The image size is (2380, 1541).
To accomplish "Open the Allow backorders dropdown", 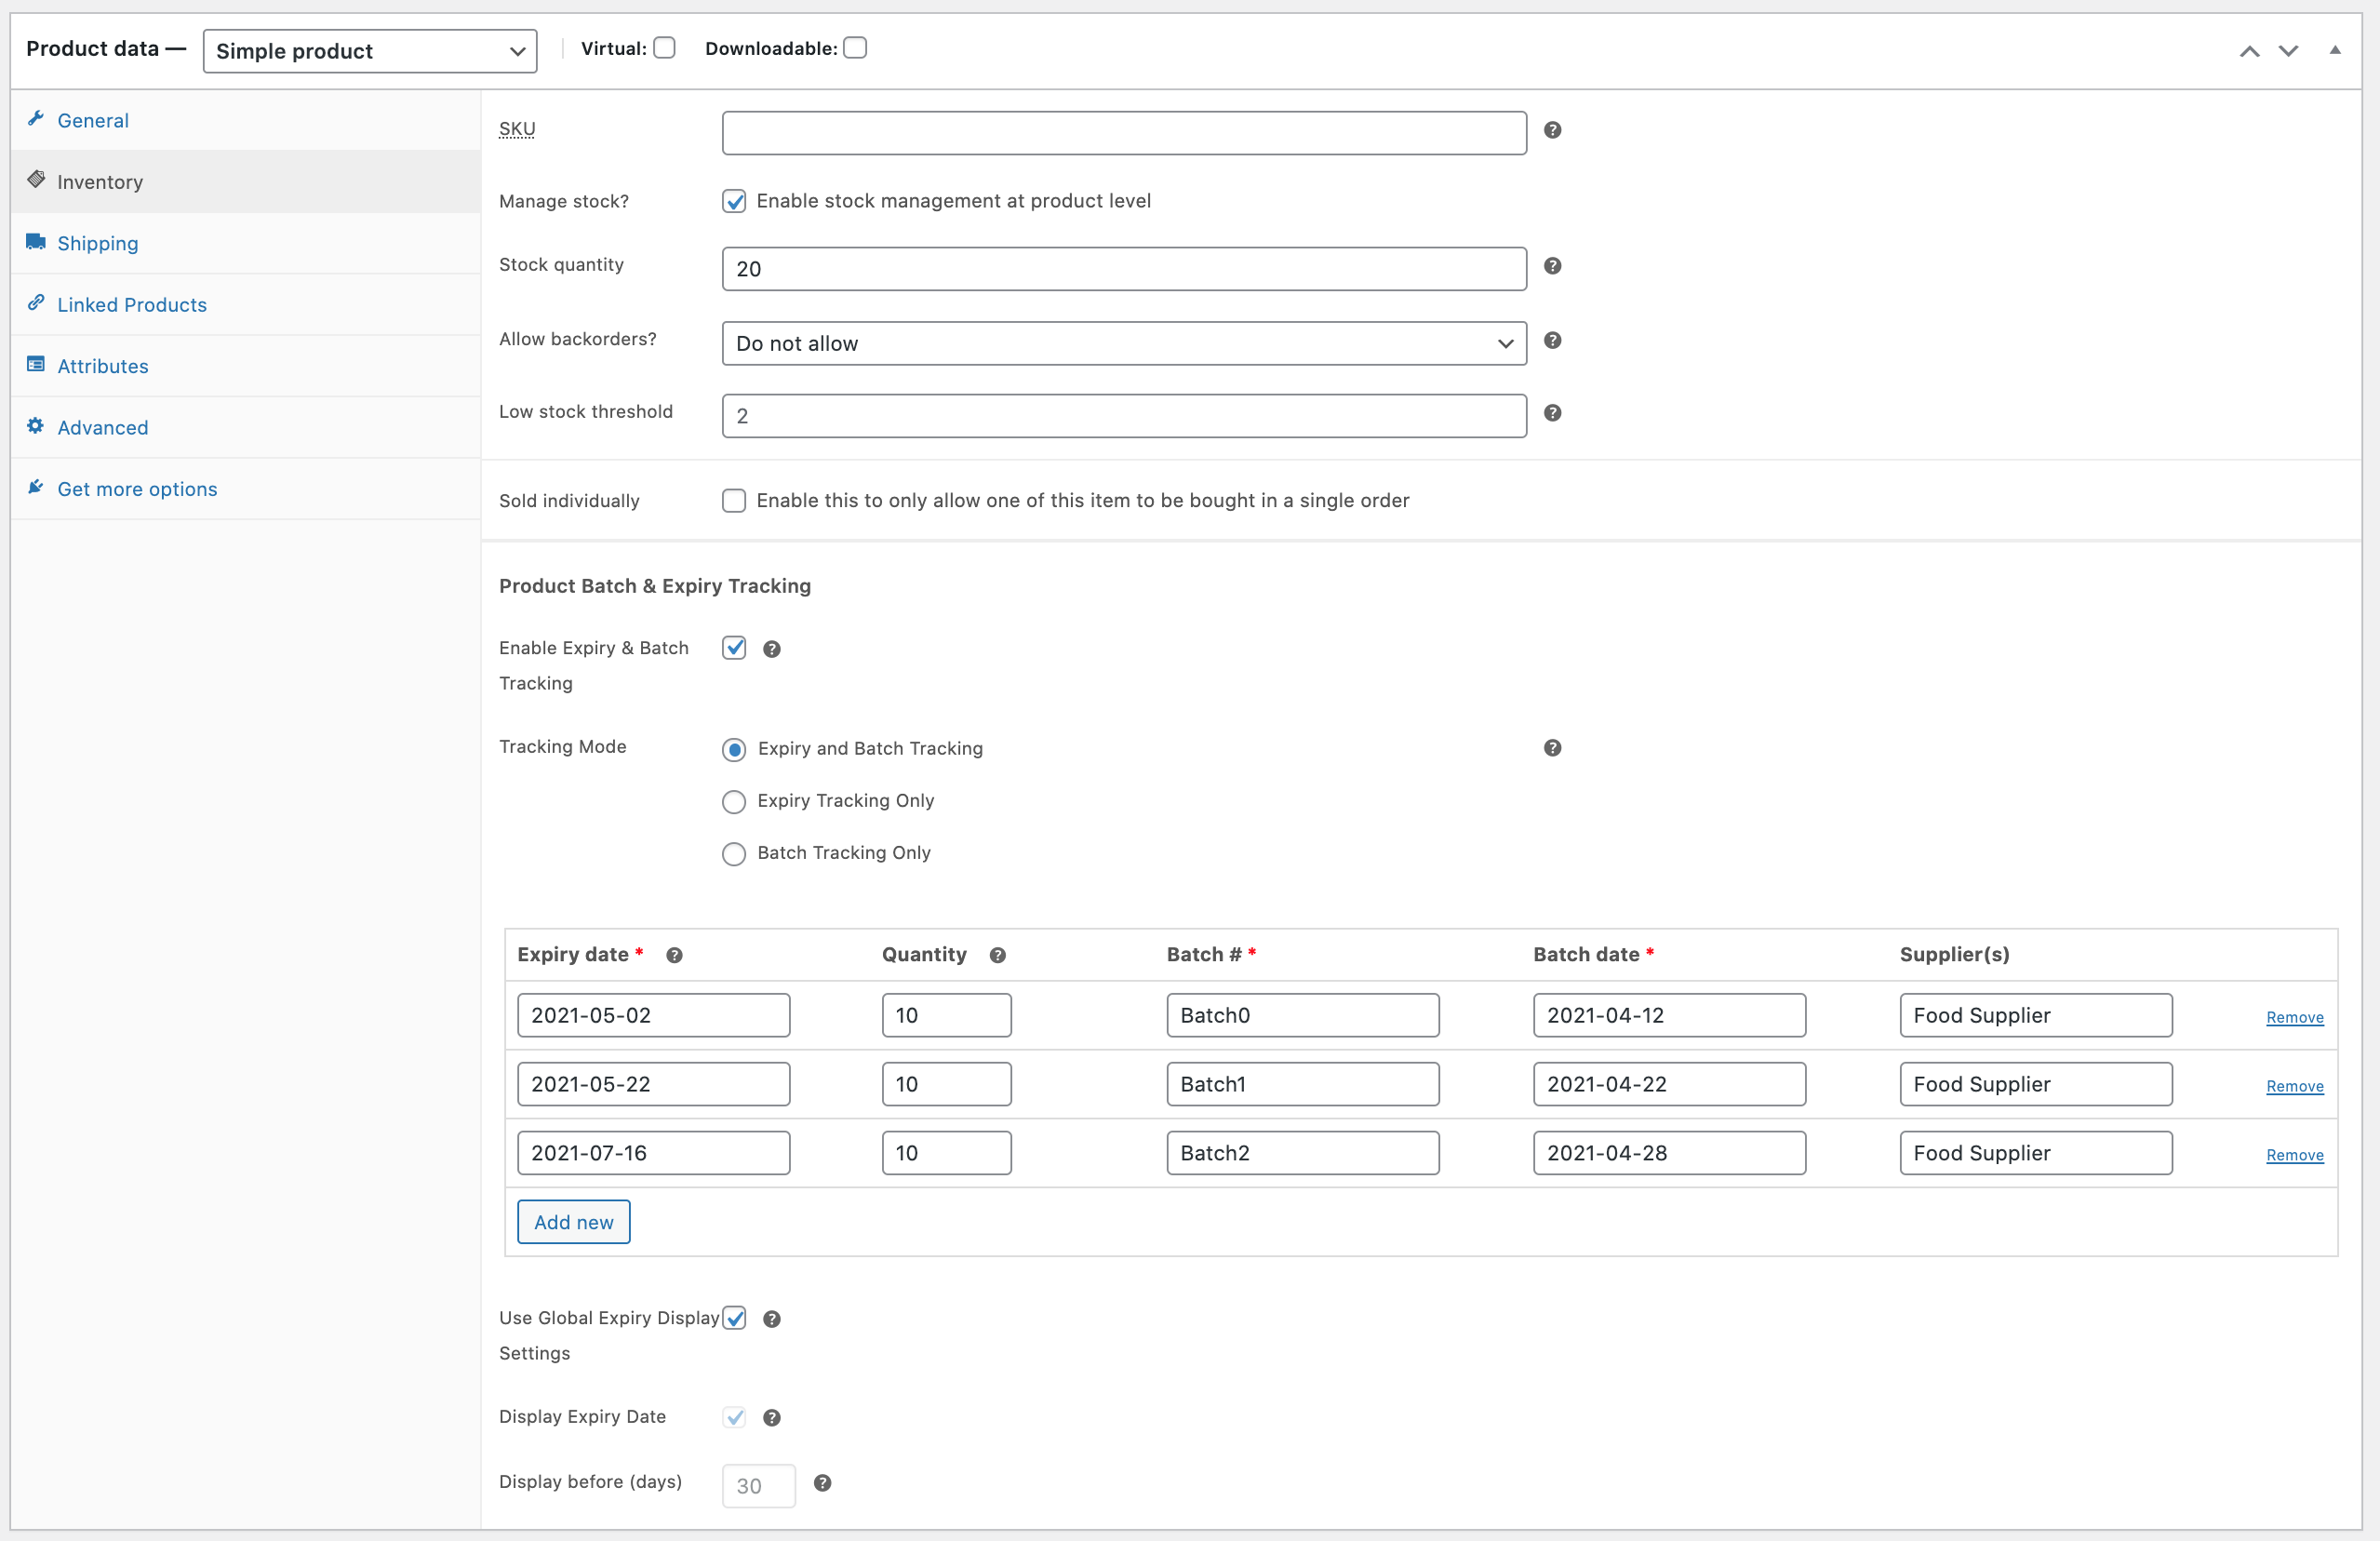I will tap(1123, 343).
